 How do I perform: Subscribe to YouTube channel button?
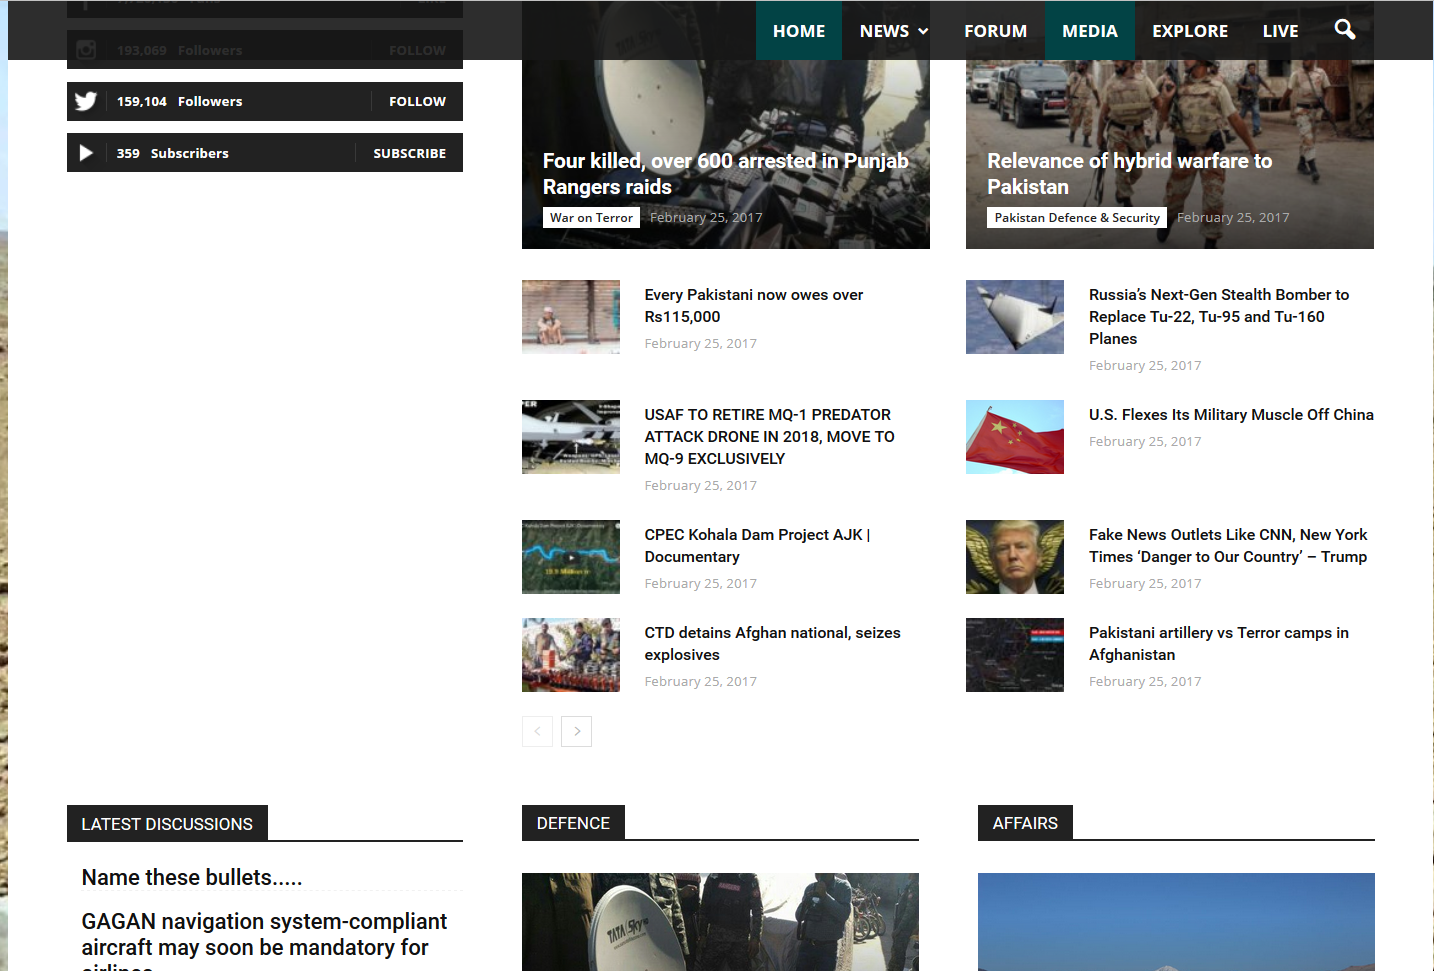point(409,153)
